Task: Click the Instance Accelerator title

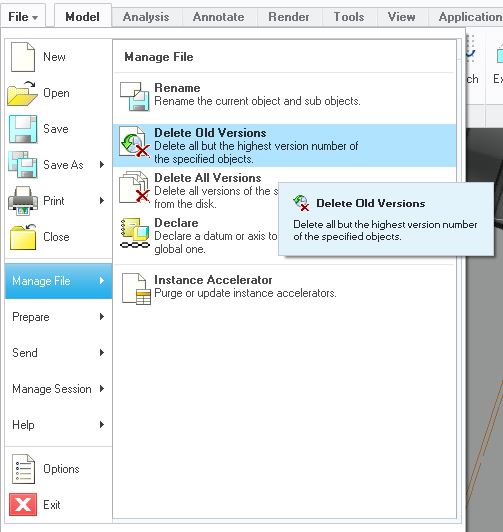Action: [213, 280]
